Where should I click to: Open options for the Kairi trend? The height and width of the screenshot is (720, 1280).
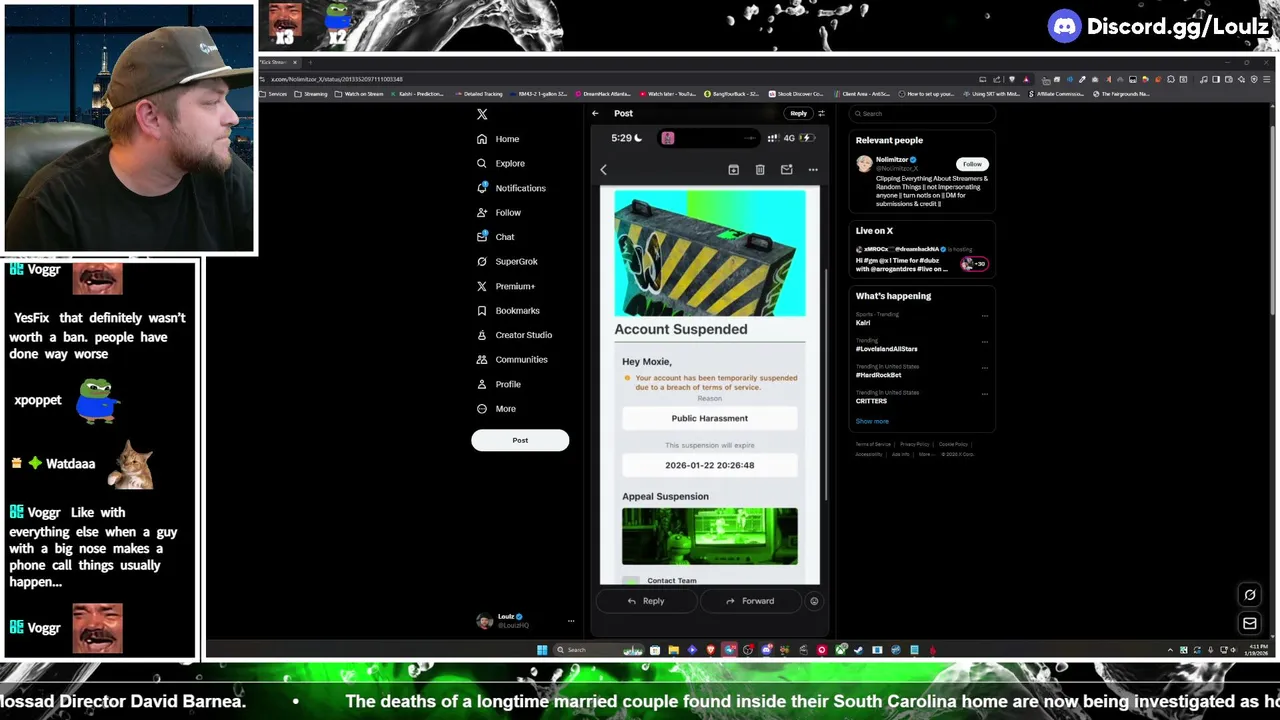point(984,316)
